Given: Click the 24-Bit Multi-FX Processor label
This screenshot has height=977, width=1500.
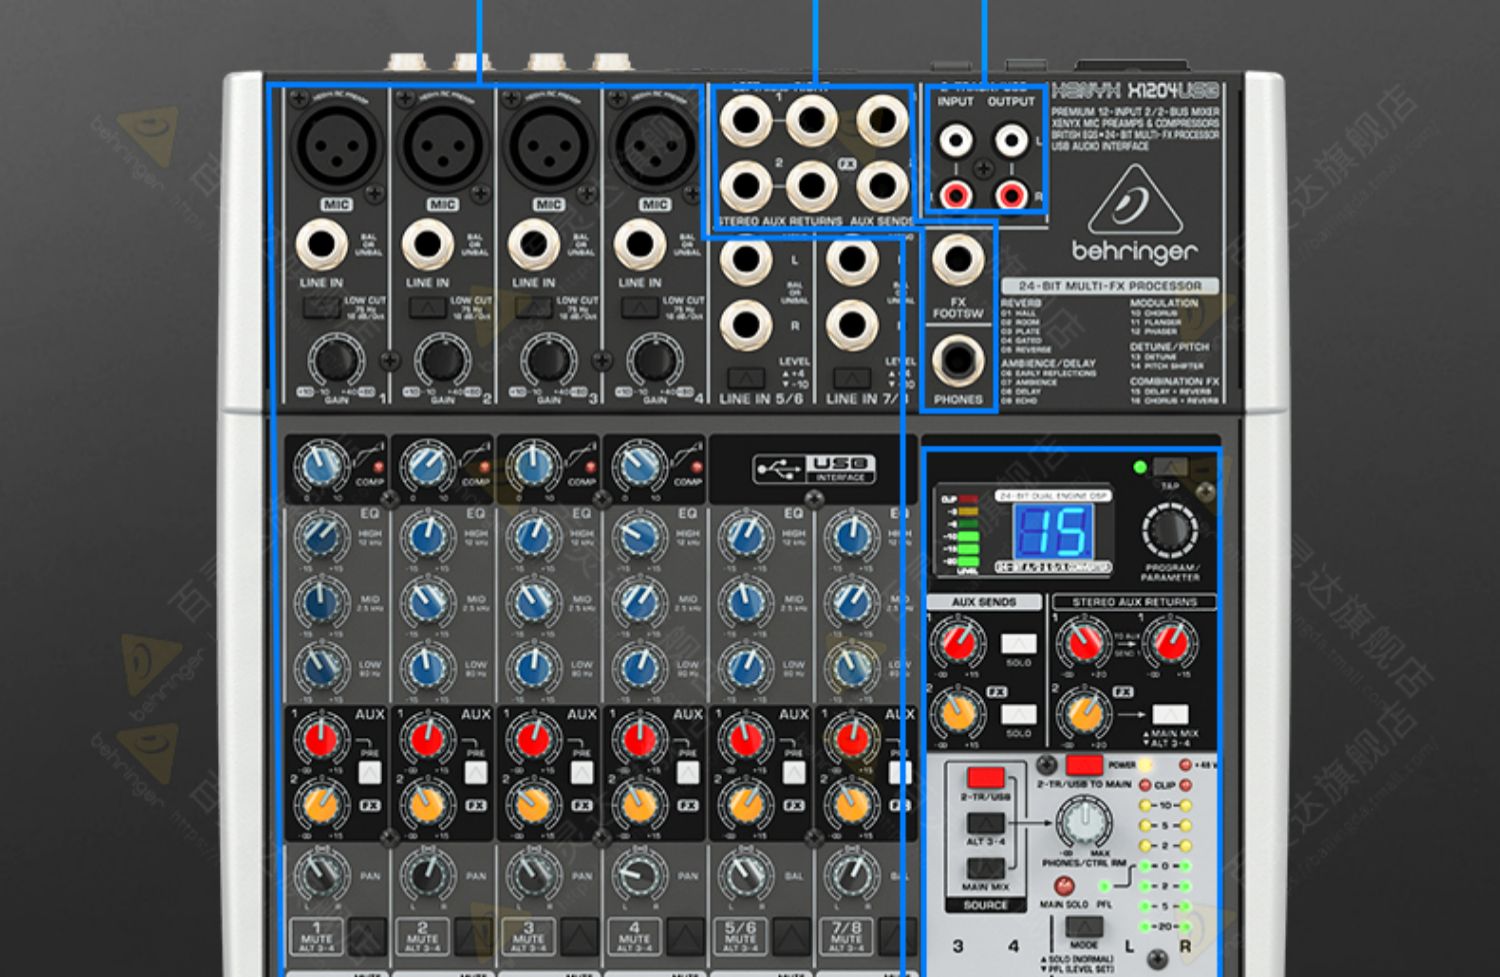Looking at the screenshot, I should click(x=1110, y=286).
